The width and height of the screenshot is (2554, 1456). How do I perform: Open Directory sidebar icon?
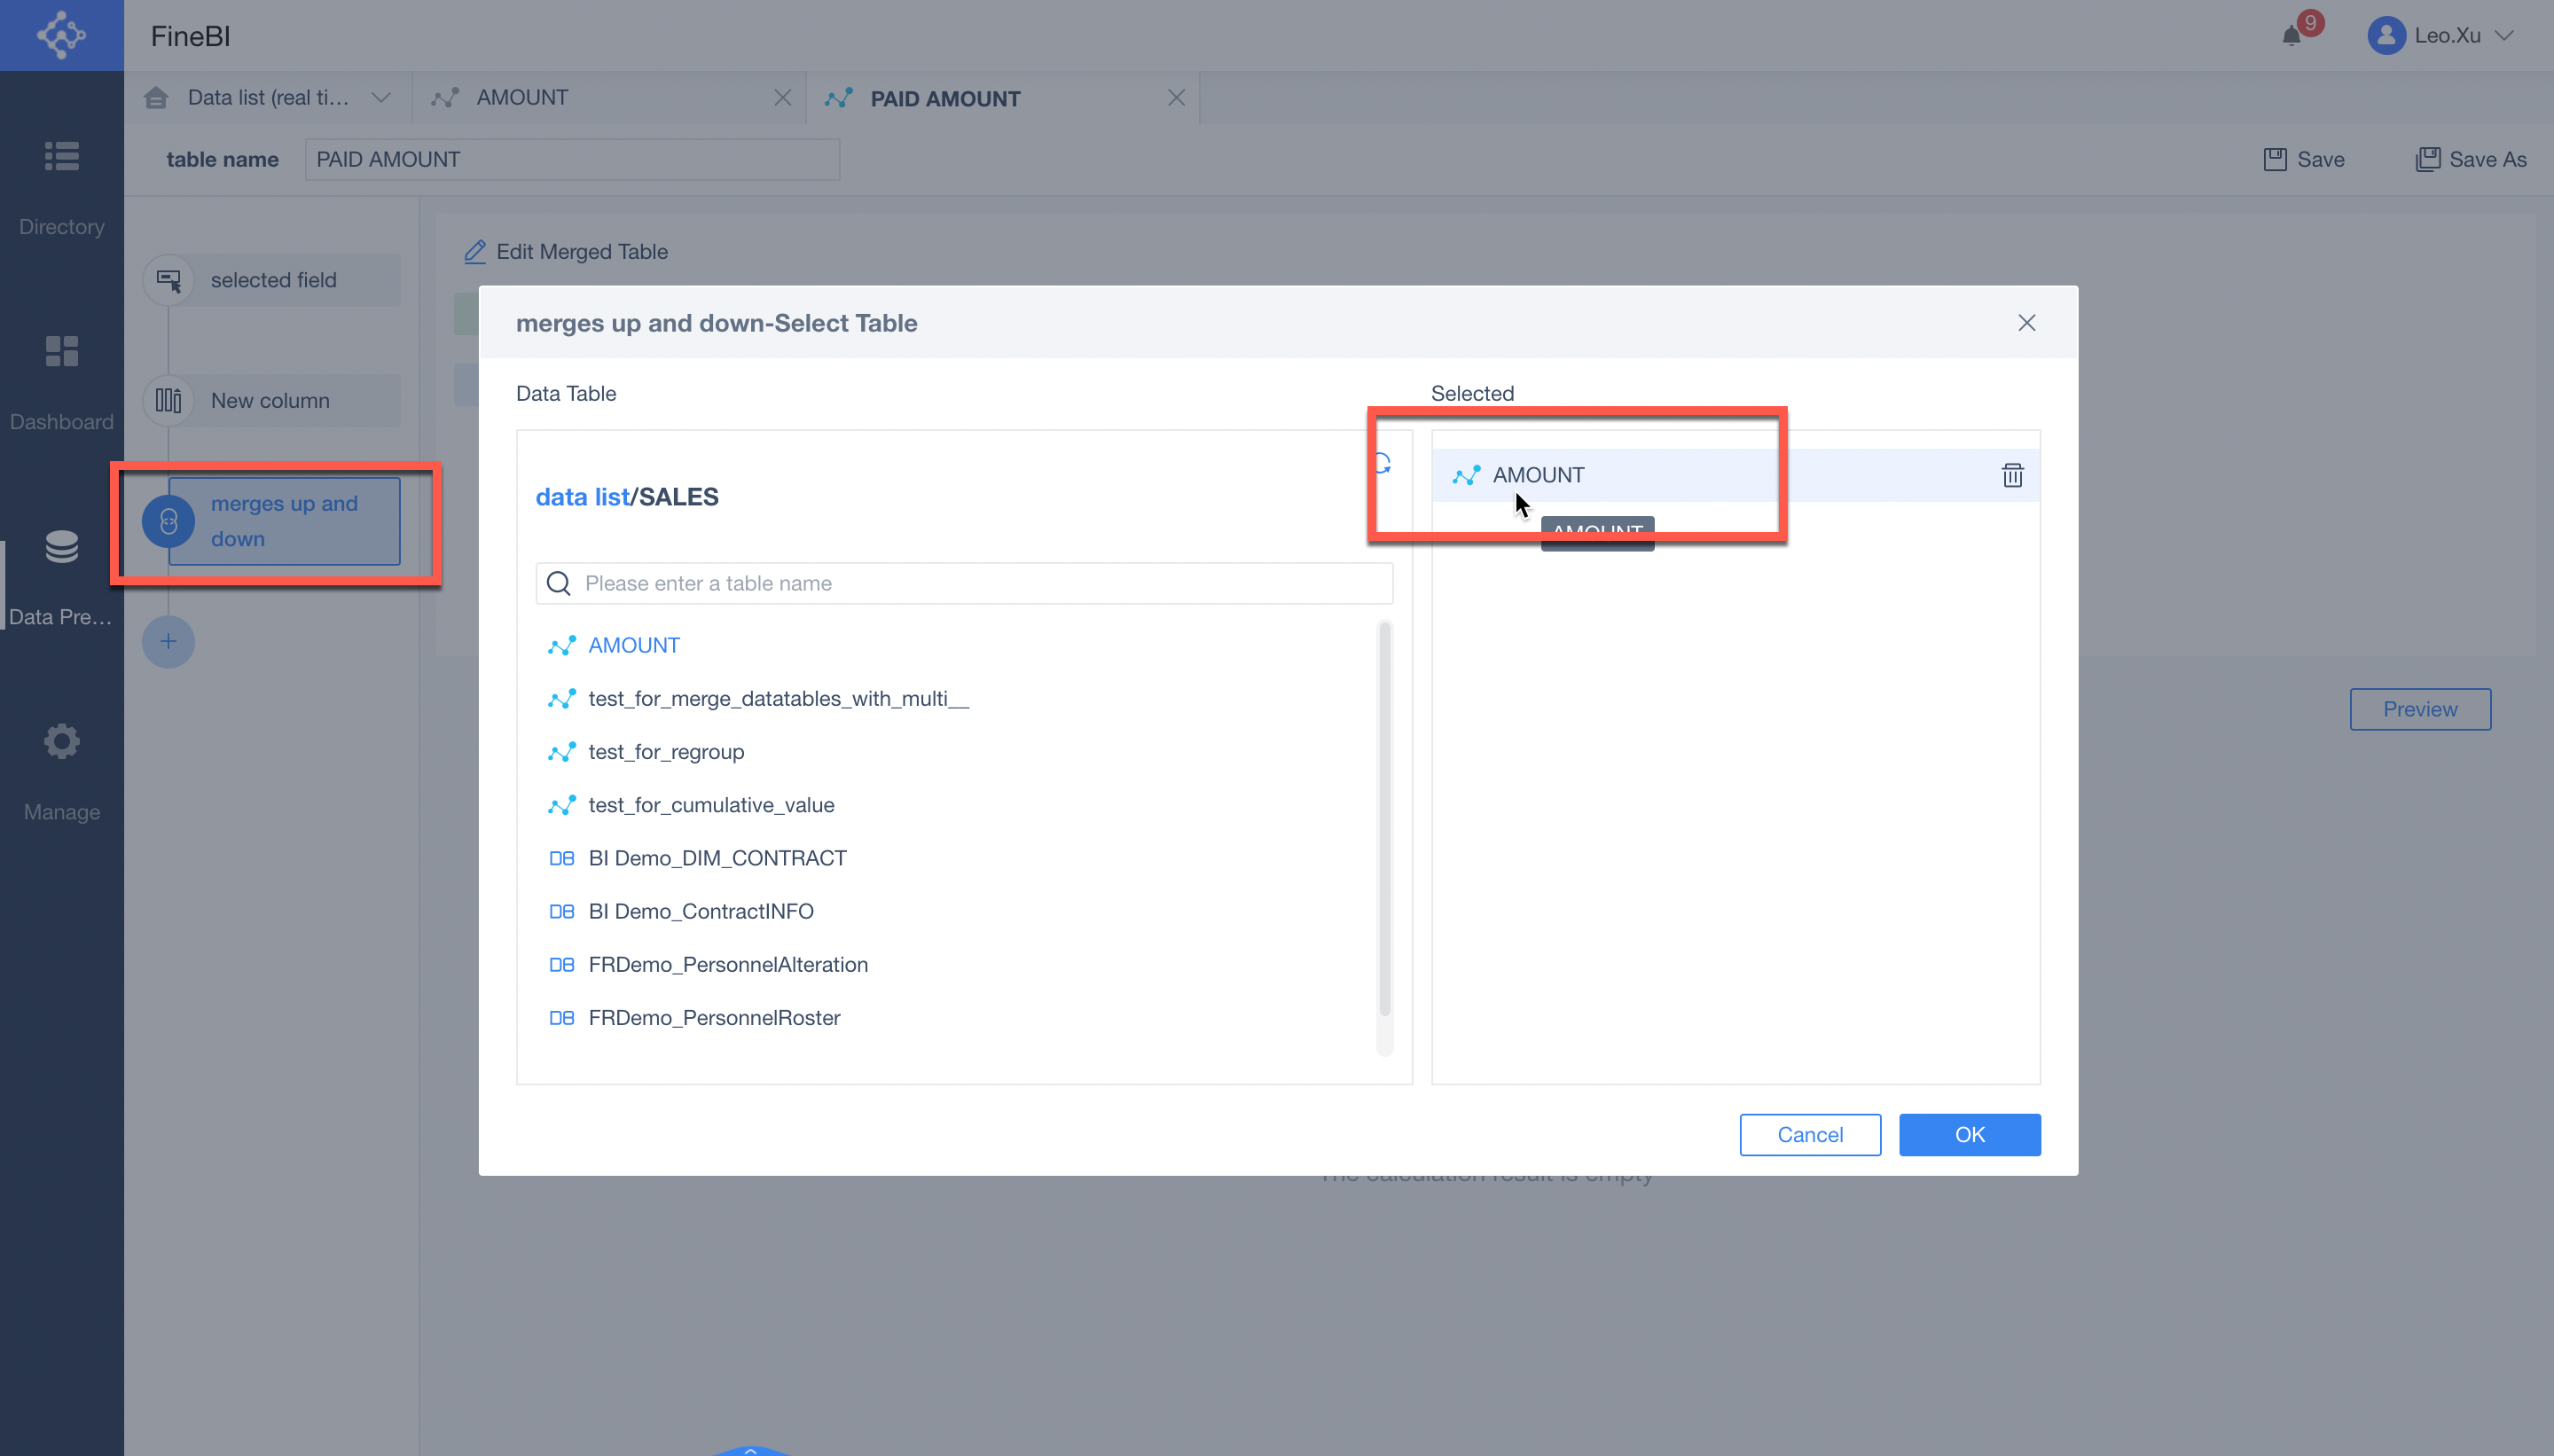click(x=61, y=157)
